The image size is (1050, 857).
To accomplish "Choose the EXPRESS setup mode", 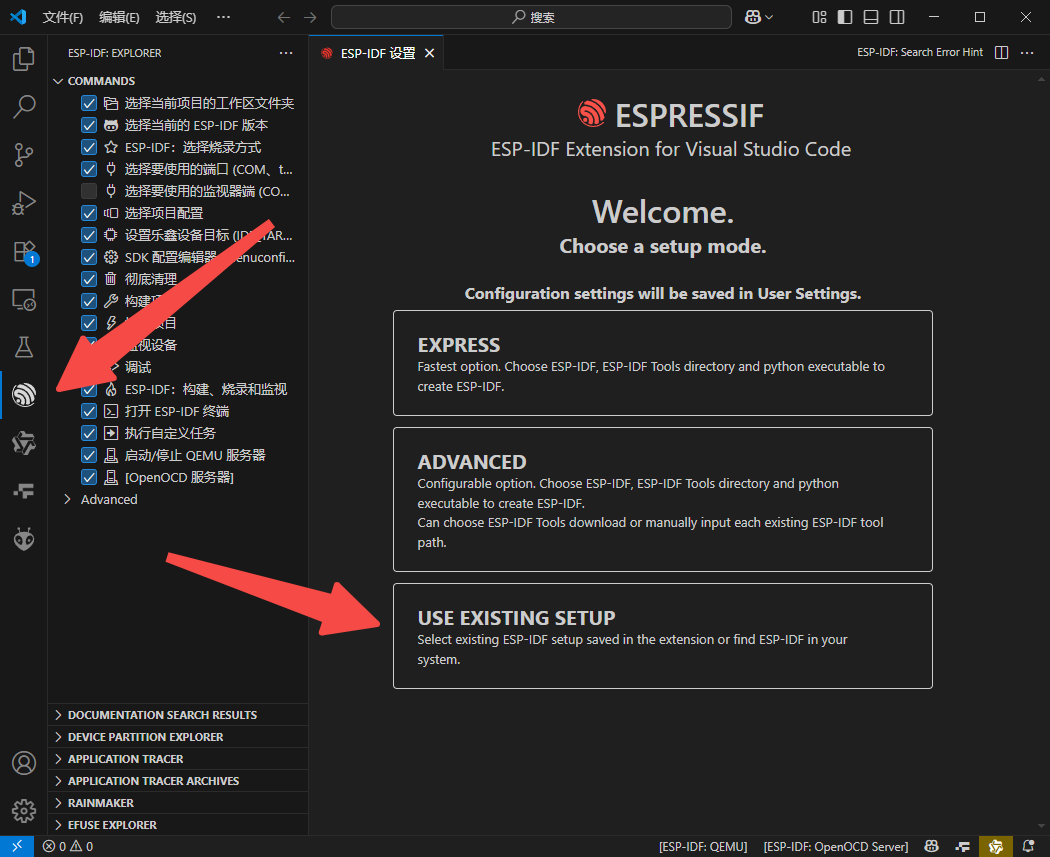I will (662, 362).
